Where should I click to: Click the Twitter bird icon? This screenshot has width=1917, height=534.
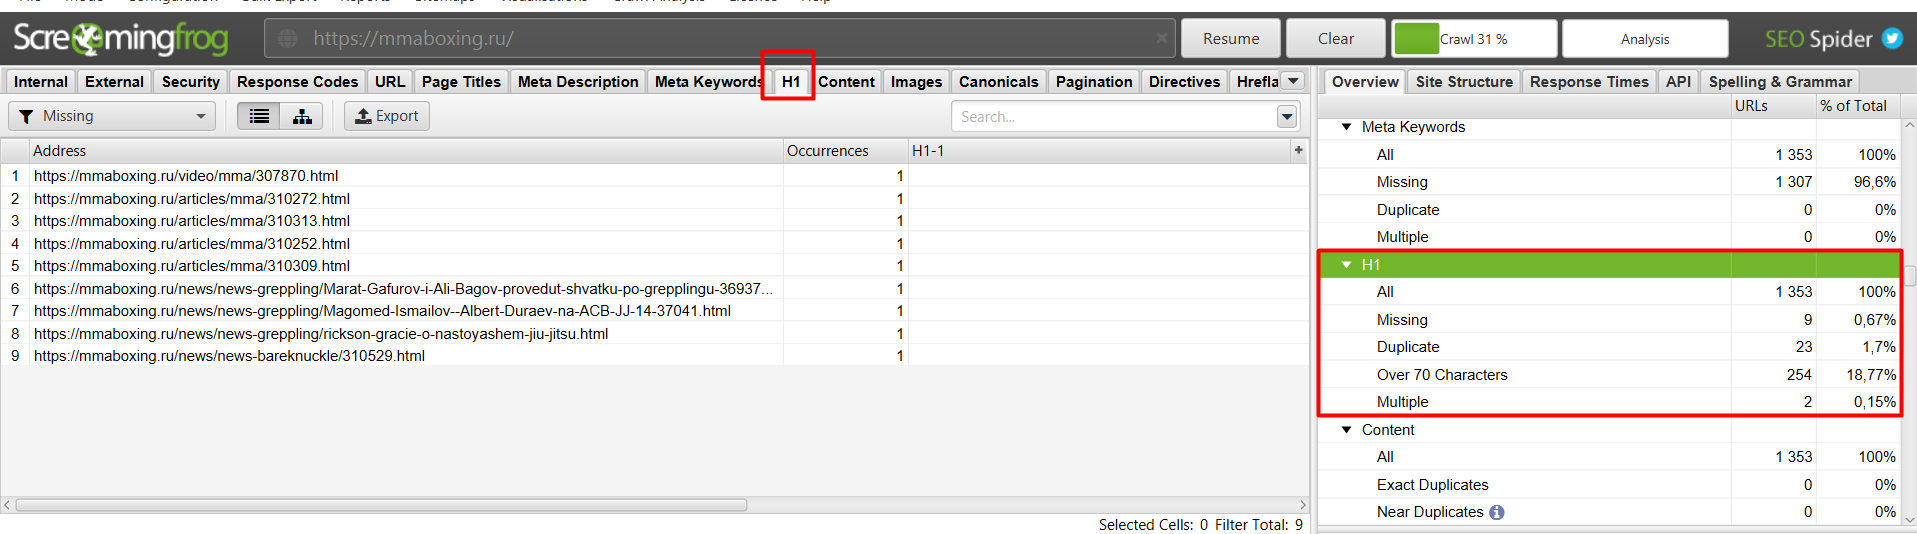pos(1892,38)
